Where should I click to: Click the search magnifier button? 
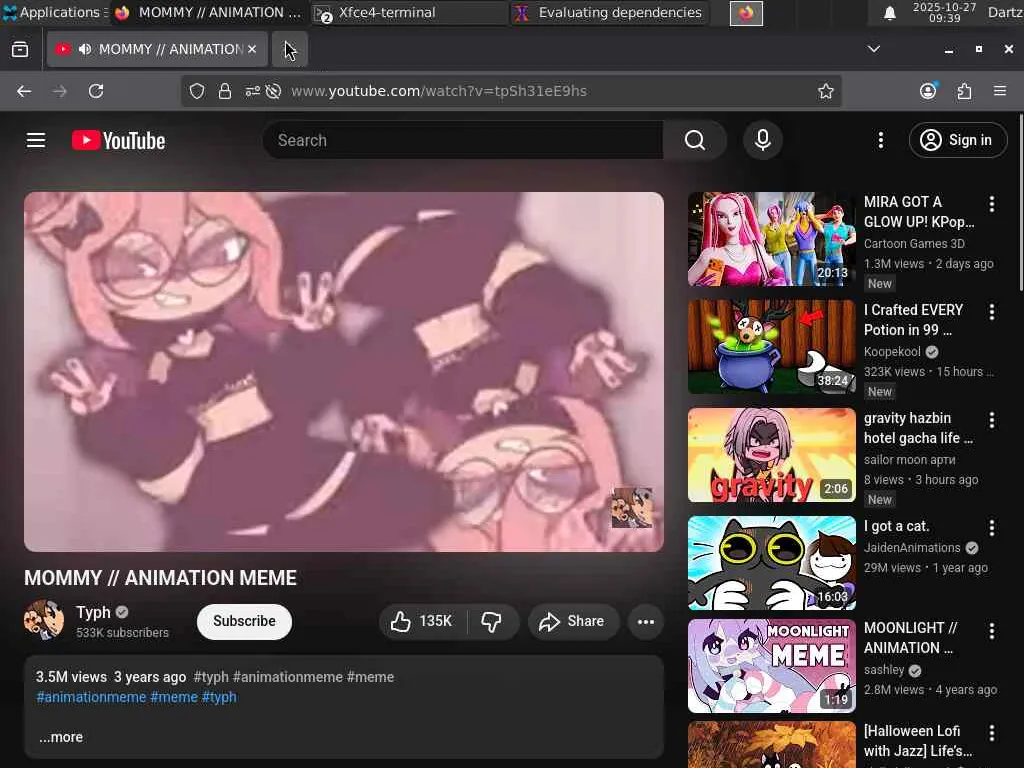coord(695,140)
